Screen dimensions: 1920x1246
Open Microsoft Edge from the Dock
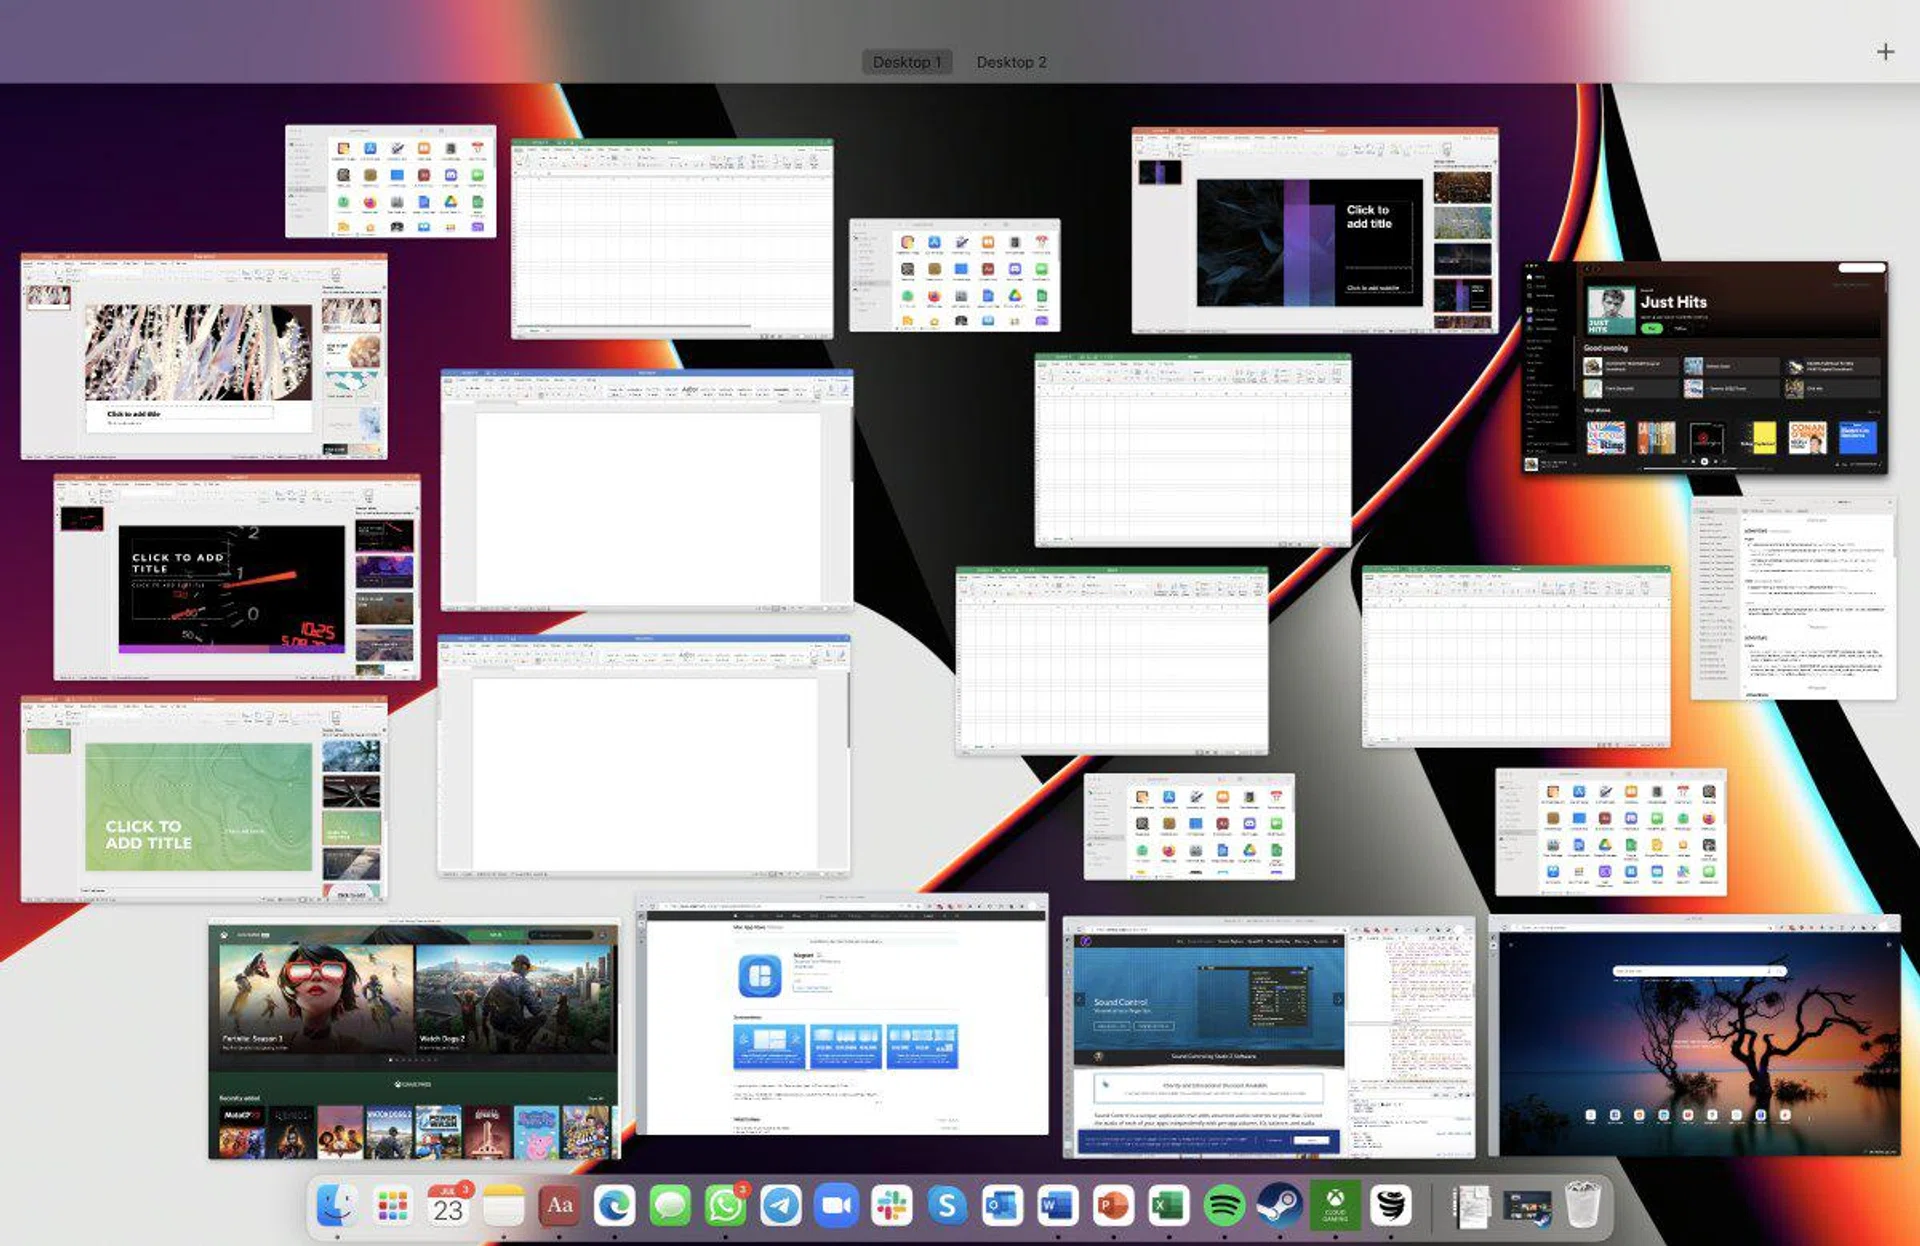pyautogui.click(x=614, y=1206)
